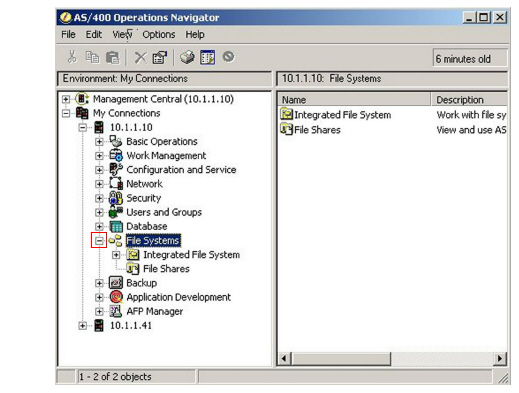Viewport: 519px width, 393px height.
Task: Collapse the File Systems node
Action: [99, 241]
